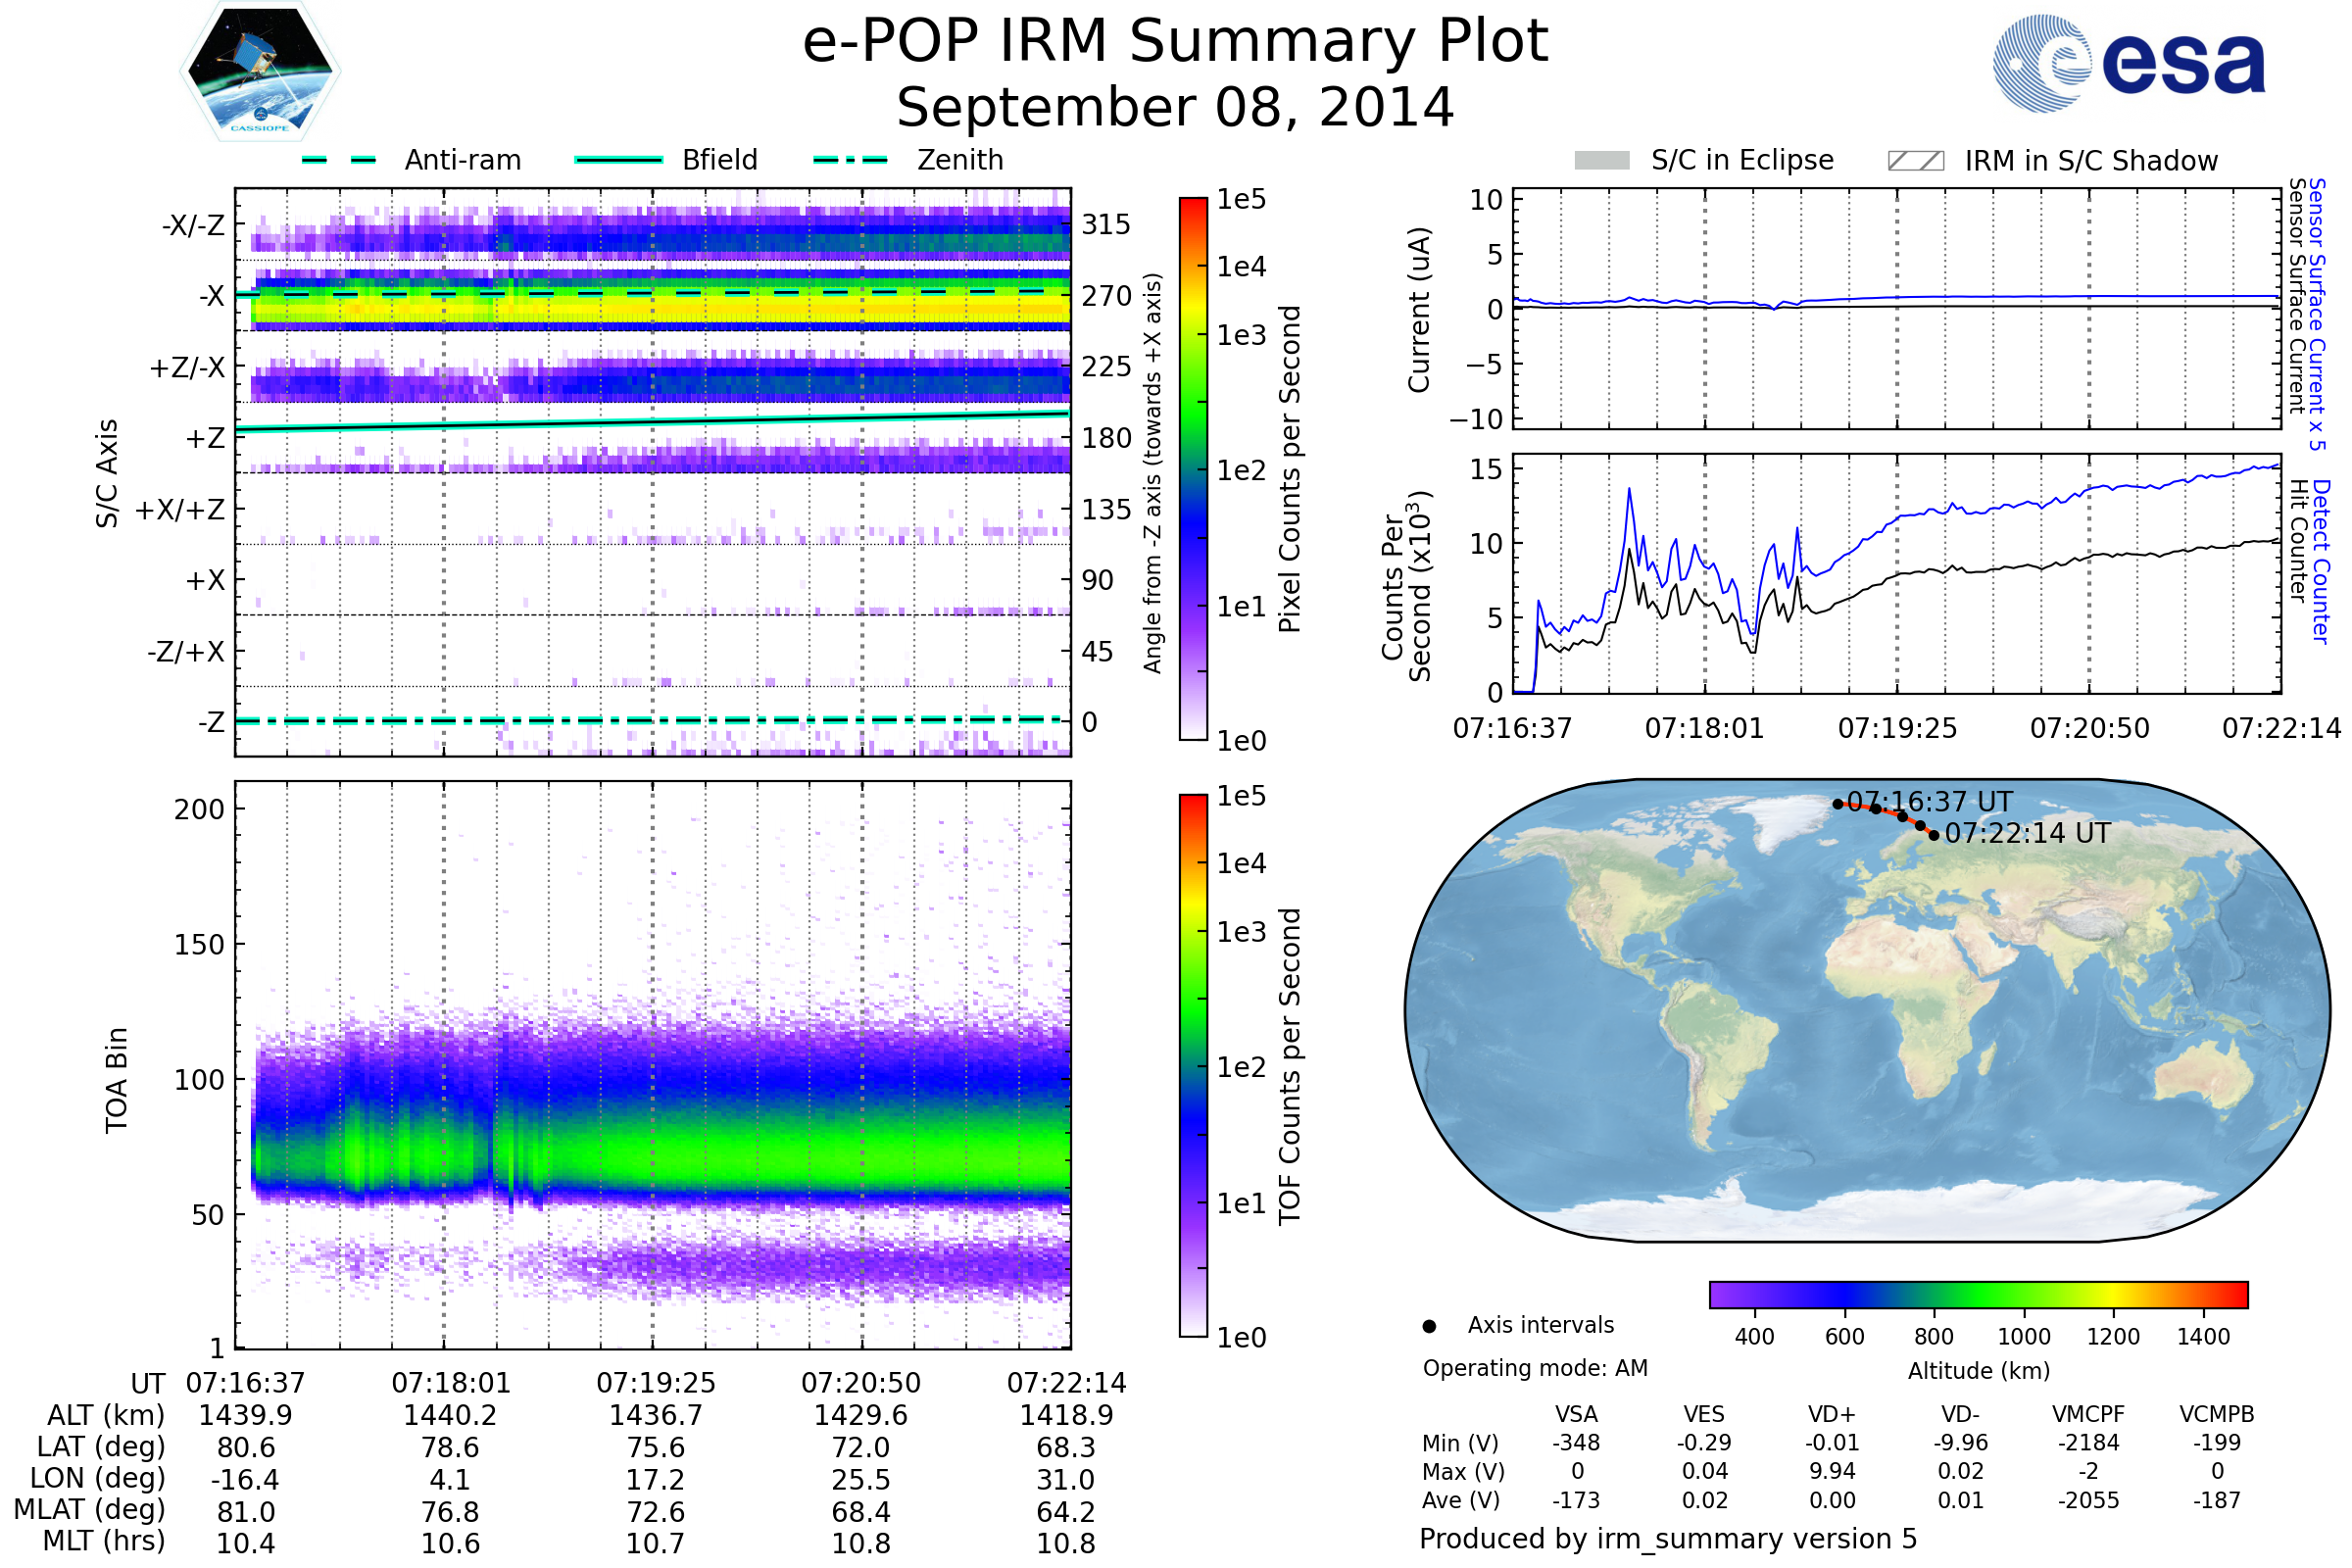The height and width of the screenshot is (1568, 2352).
Task: Click the Pixel Counts per Second colorbar
Action: click(x=1193, y=469)
